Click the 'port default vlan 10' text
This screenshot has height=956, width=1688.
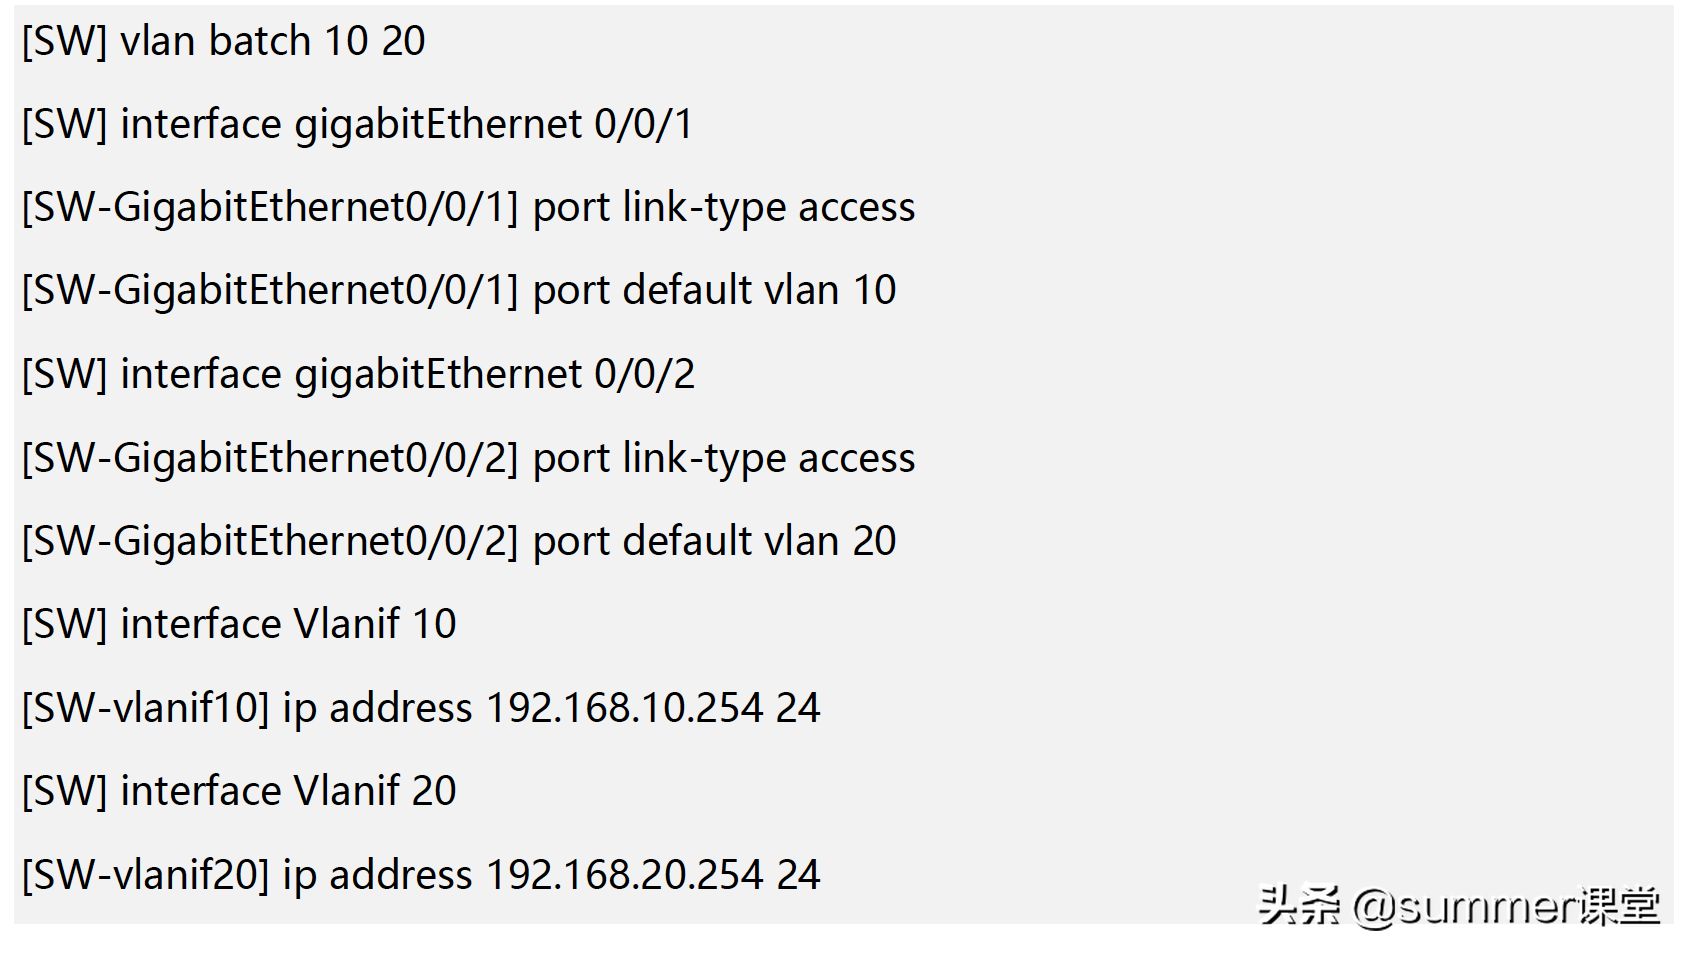pos(714,291)
